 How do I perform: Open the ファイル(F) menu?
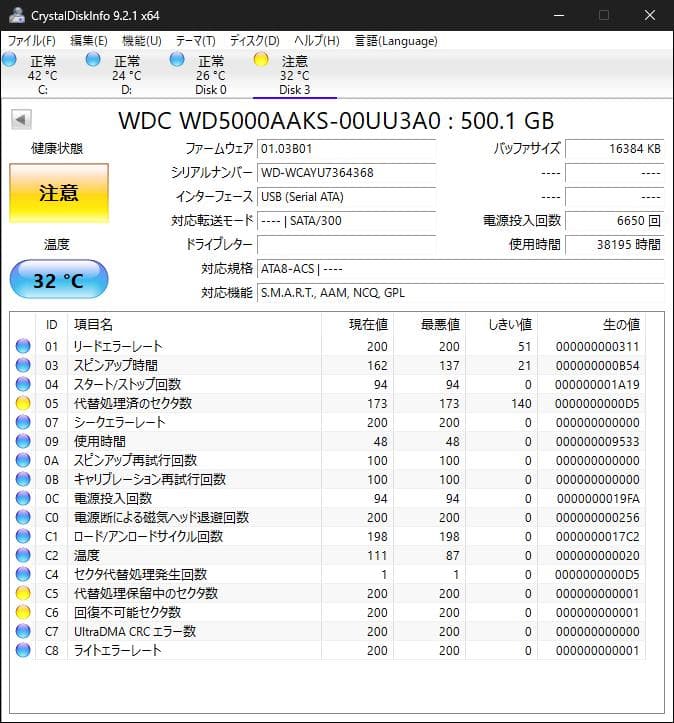(31, 41)
